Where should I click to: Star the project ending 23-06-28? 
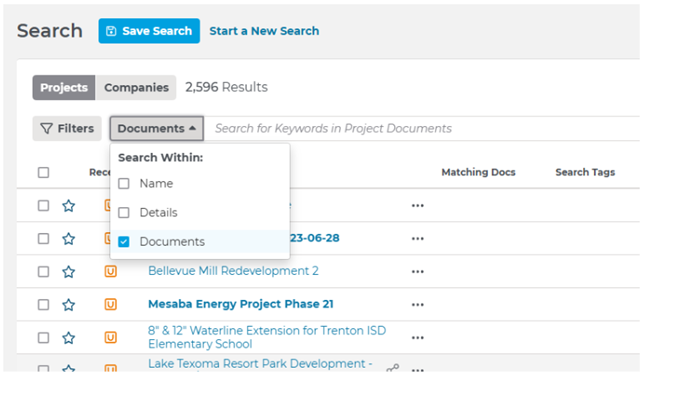[68, 238]
